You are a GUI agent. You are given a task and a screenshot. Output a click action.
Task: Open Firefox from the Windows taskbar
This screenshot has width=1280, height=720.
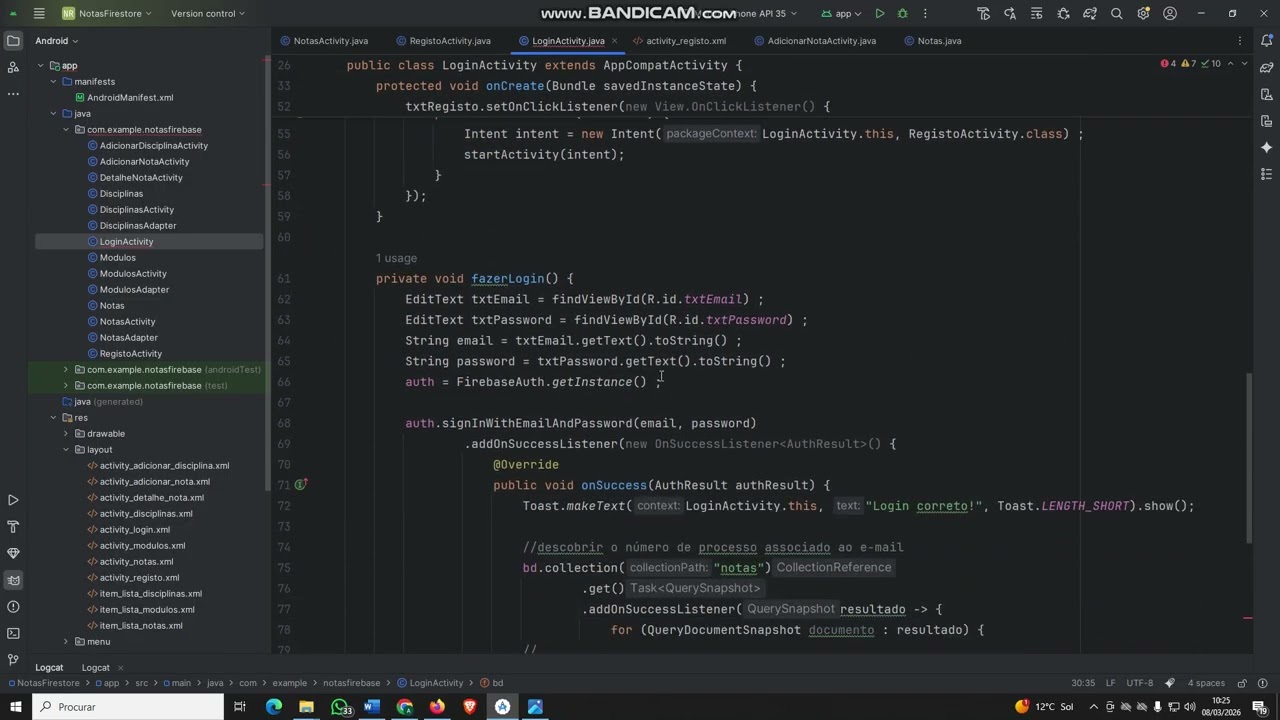coord(437,707)
